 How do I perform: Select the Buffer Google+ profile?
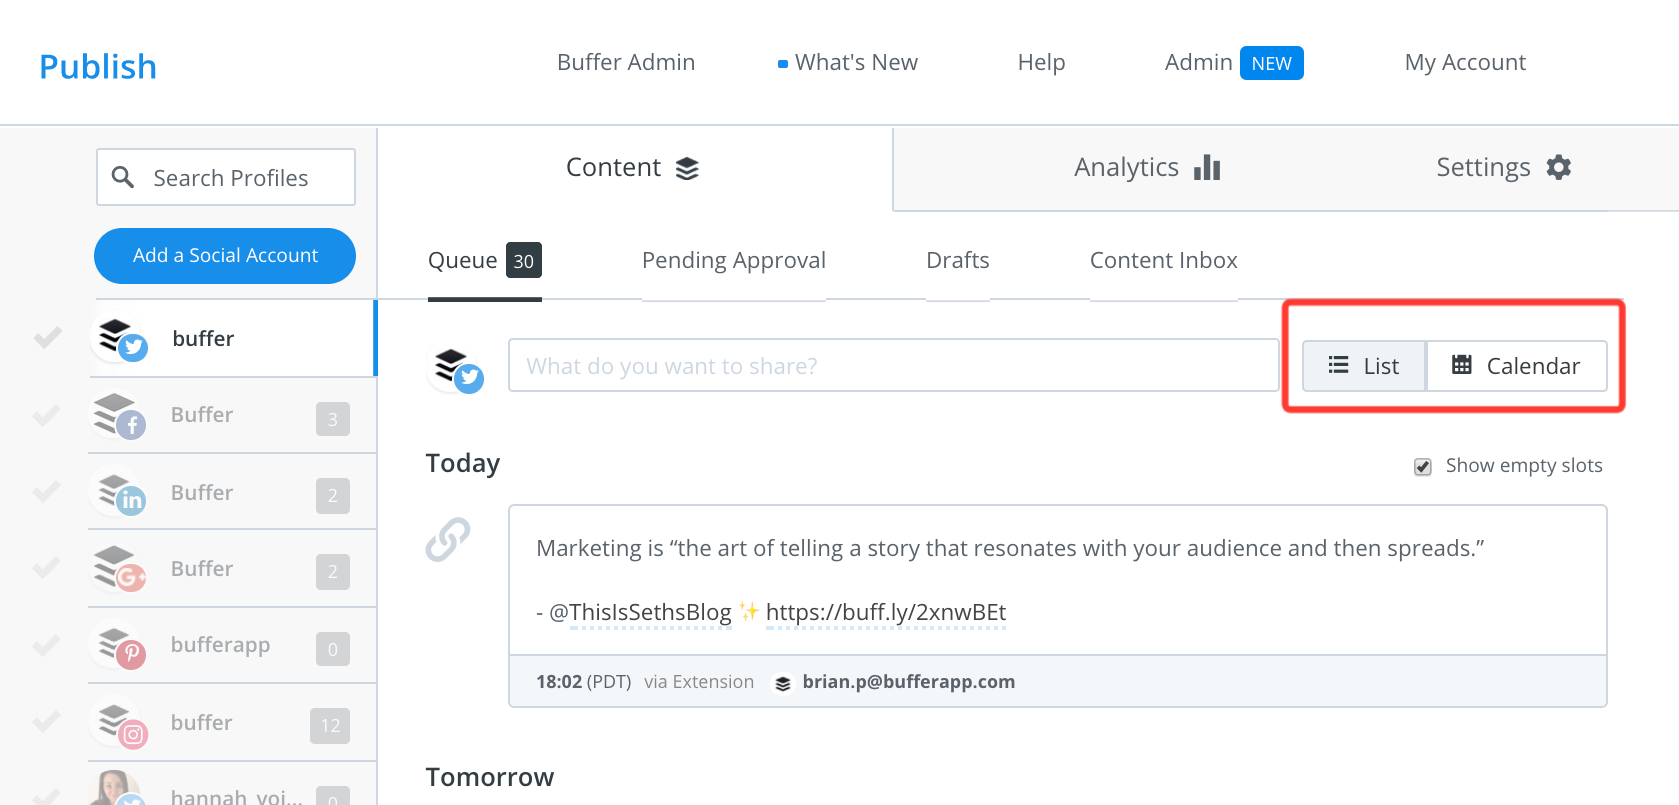point(232,568)
